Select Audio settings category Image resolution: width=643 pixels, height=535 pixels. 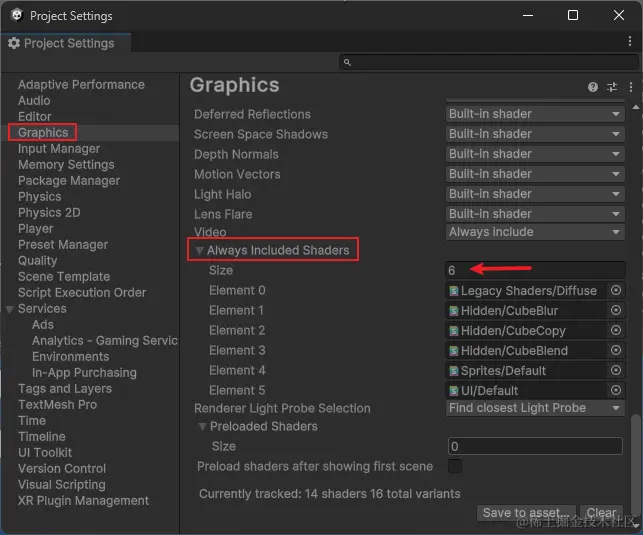point(34,100)
